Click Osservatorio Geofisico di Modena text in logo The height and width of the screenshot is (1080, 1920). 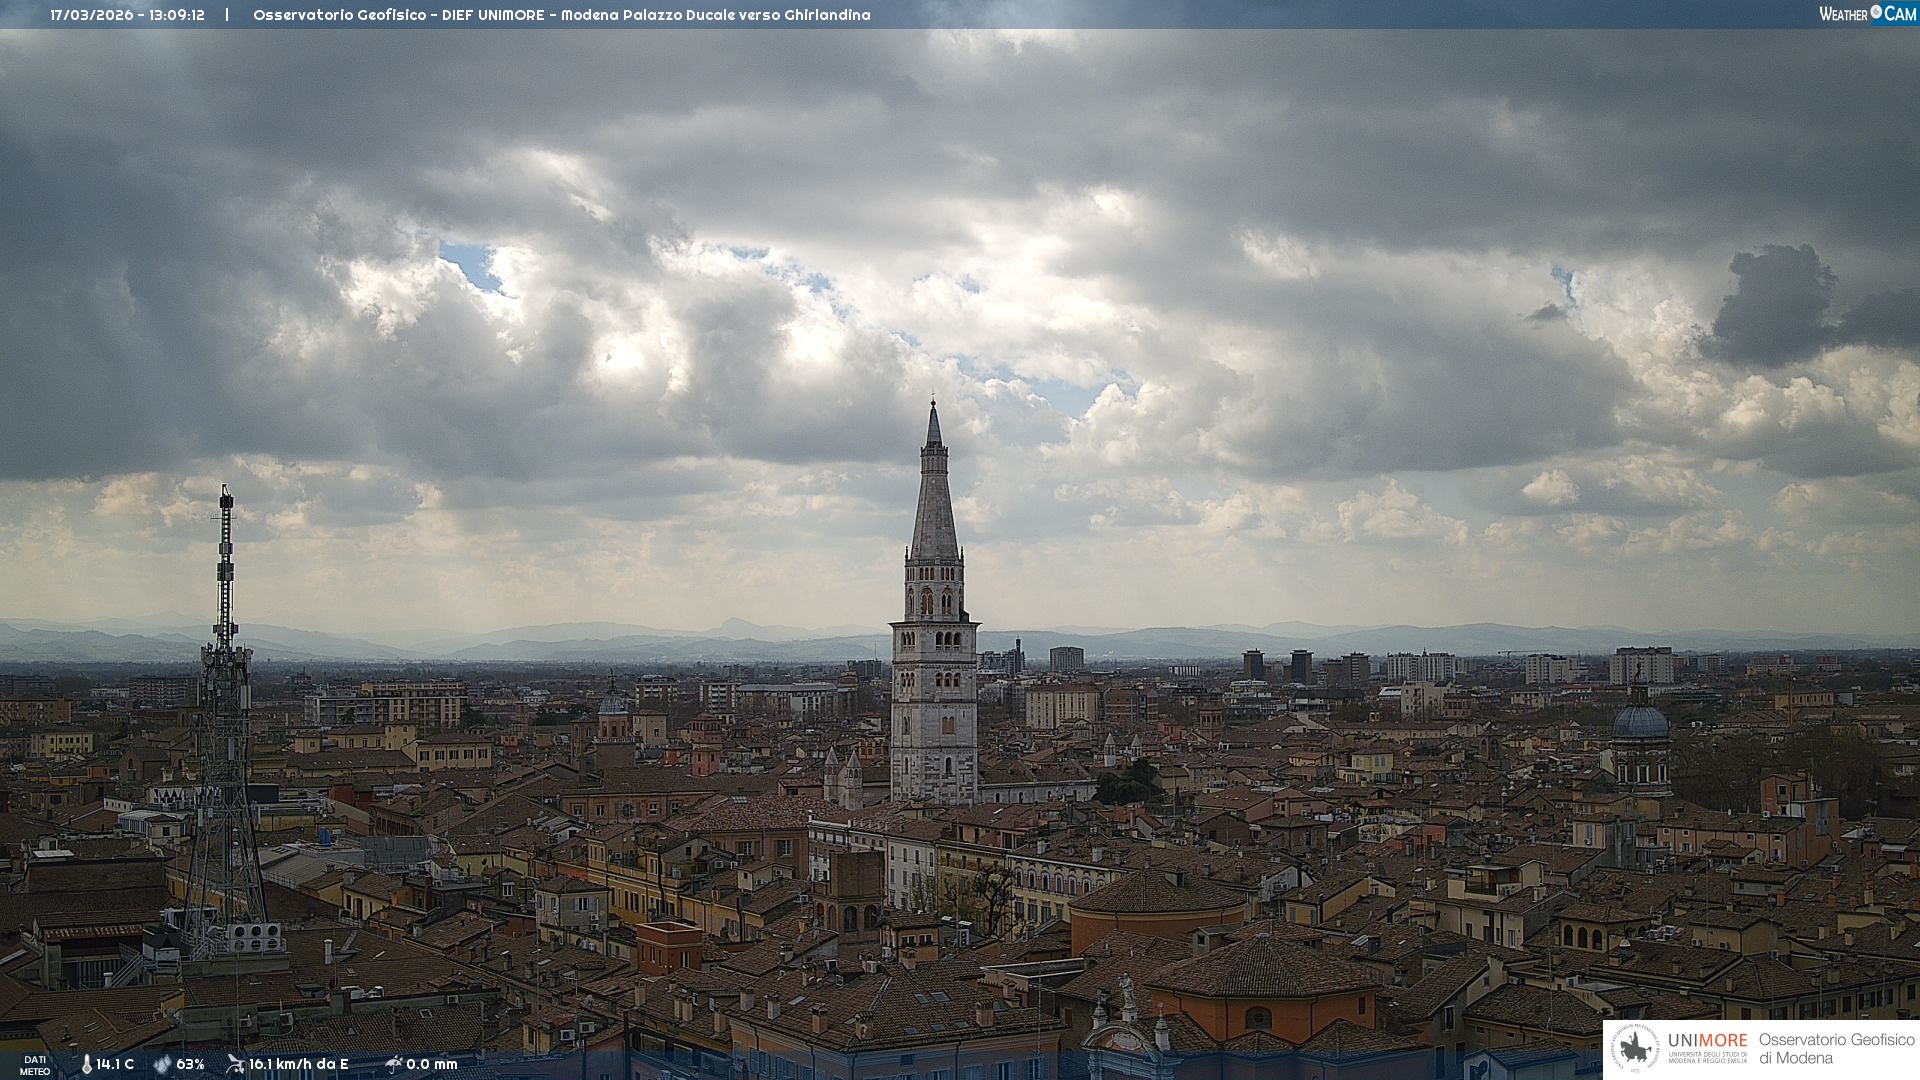(x=1836, y=1048)
